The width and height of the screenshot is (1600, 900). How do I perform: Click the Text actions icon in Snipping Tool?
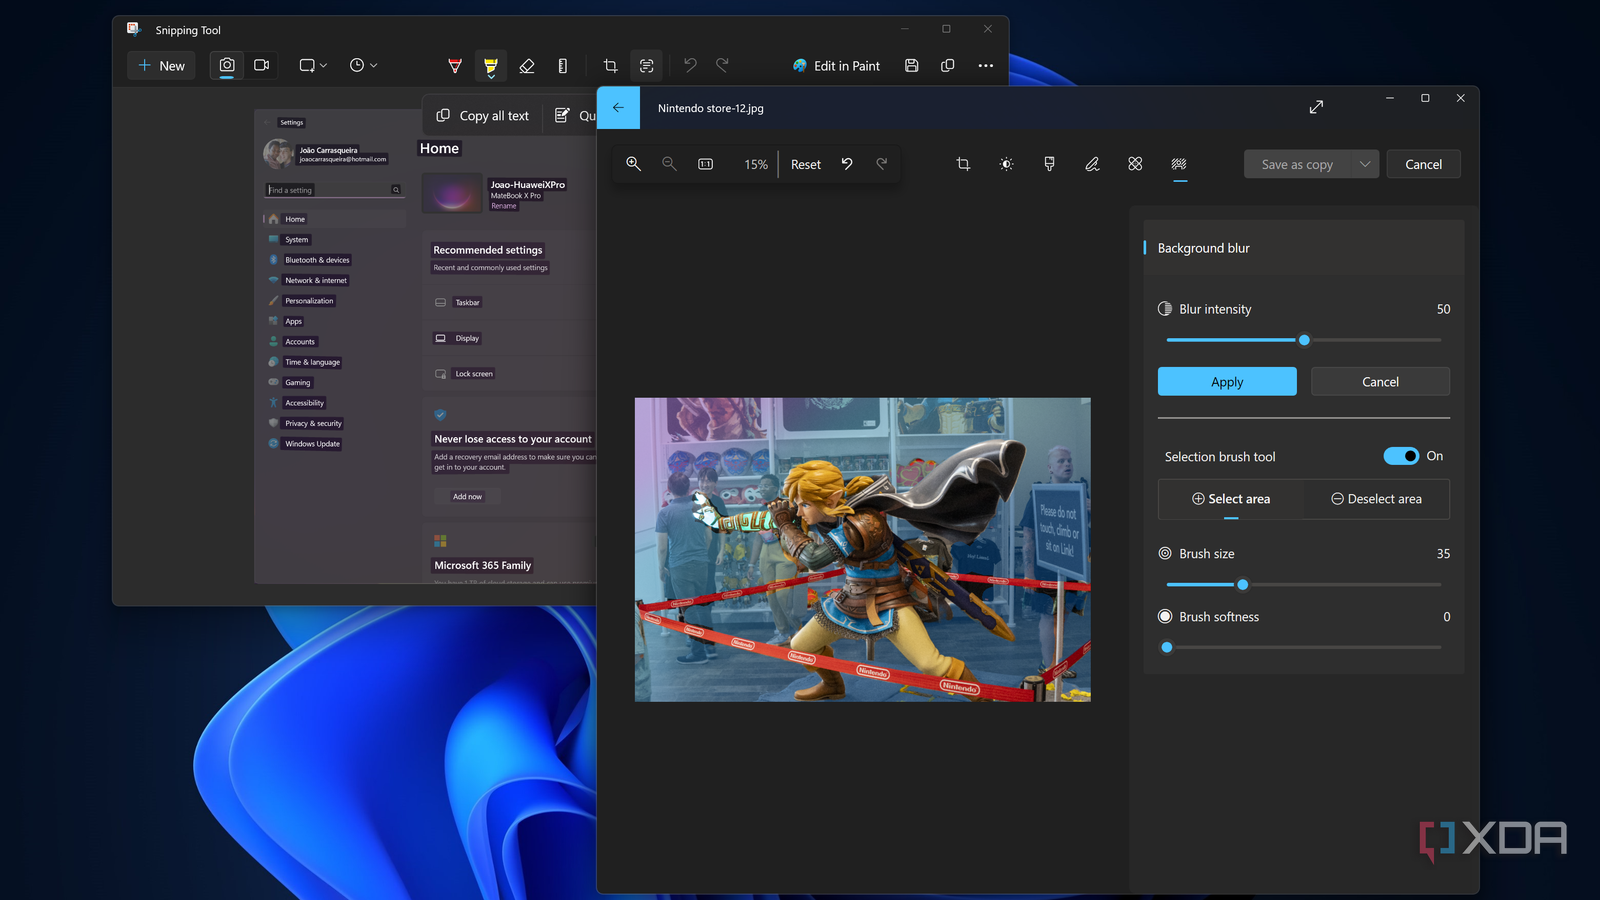click(x=647, y=66)
